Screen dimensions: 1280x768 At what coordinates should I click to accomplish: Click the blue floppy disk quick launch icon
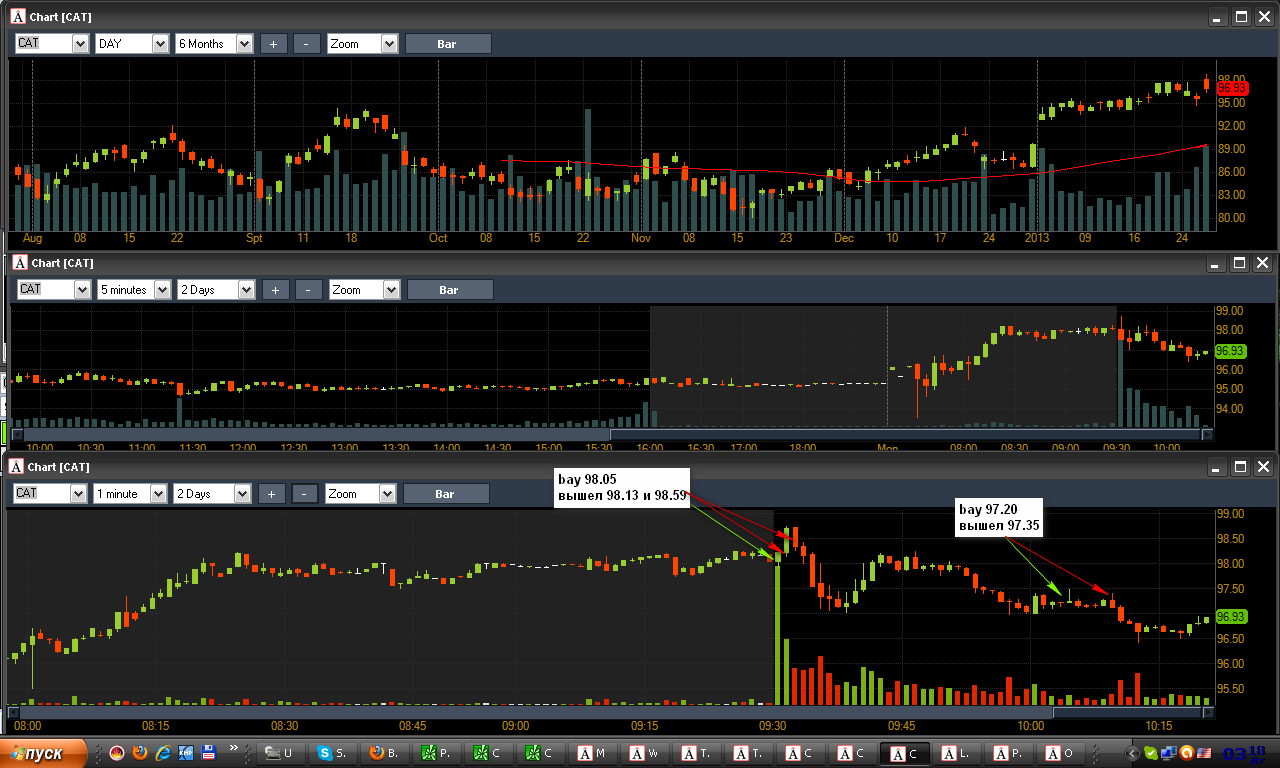[209, 752]
